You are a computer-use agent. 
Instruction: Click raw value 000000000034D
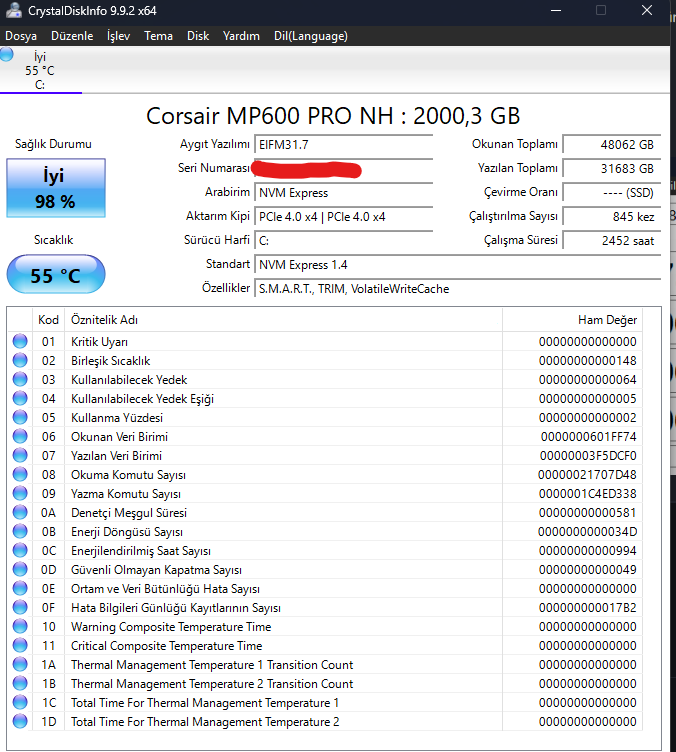pos(587,532)
